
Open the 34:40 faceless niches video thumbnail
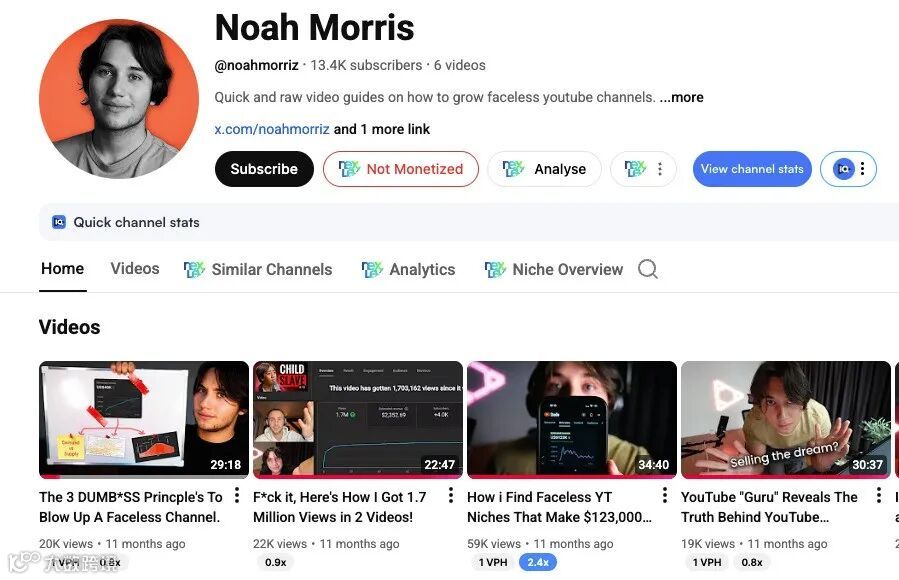572,420
